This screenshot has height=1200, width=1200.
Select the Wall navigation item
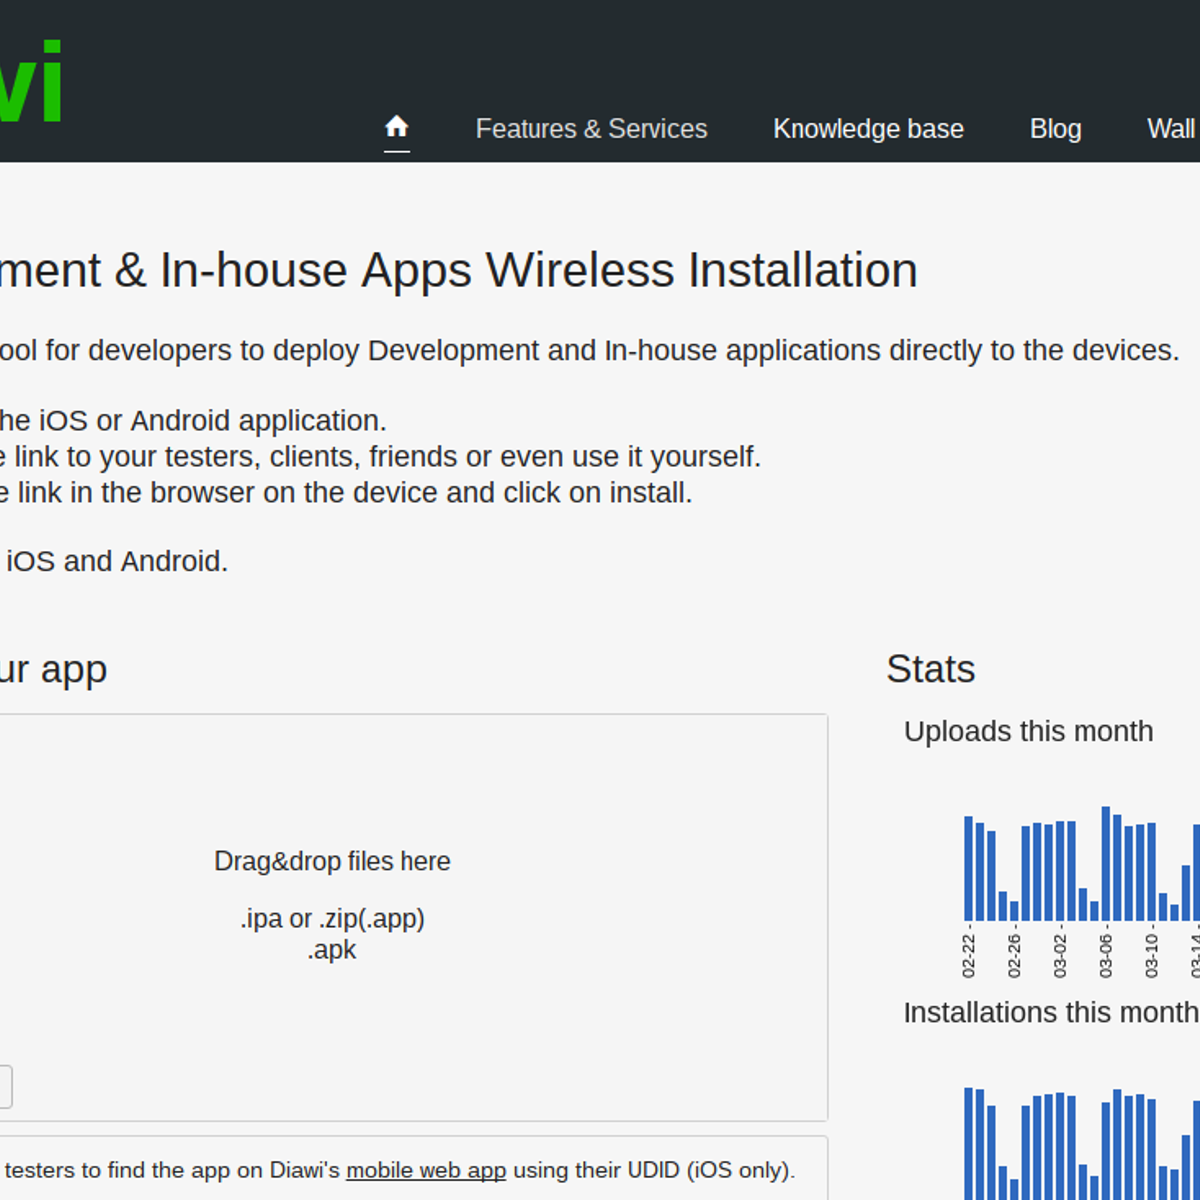[1171, 129]
